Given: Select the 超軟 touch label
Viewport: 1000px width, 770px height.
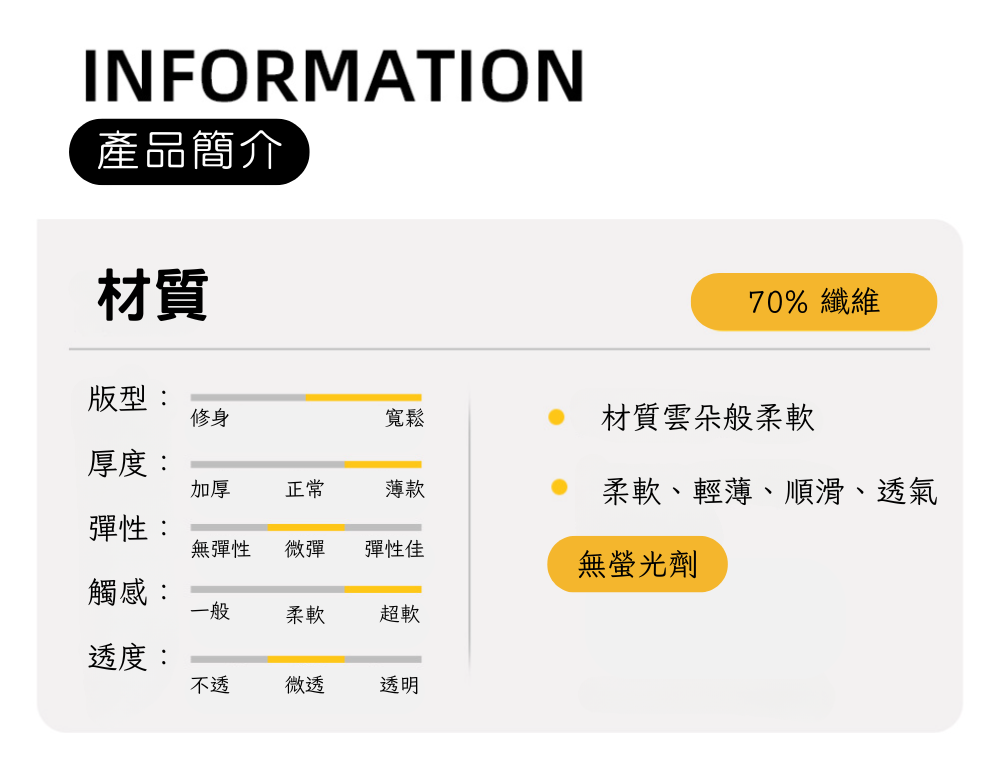Looking at the screenshot, I should click(x=400, y=614).
